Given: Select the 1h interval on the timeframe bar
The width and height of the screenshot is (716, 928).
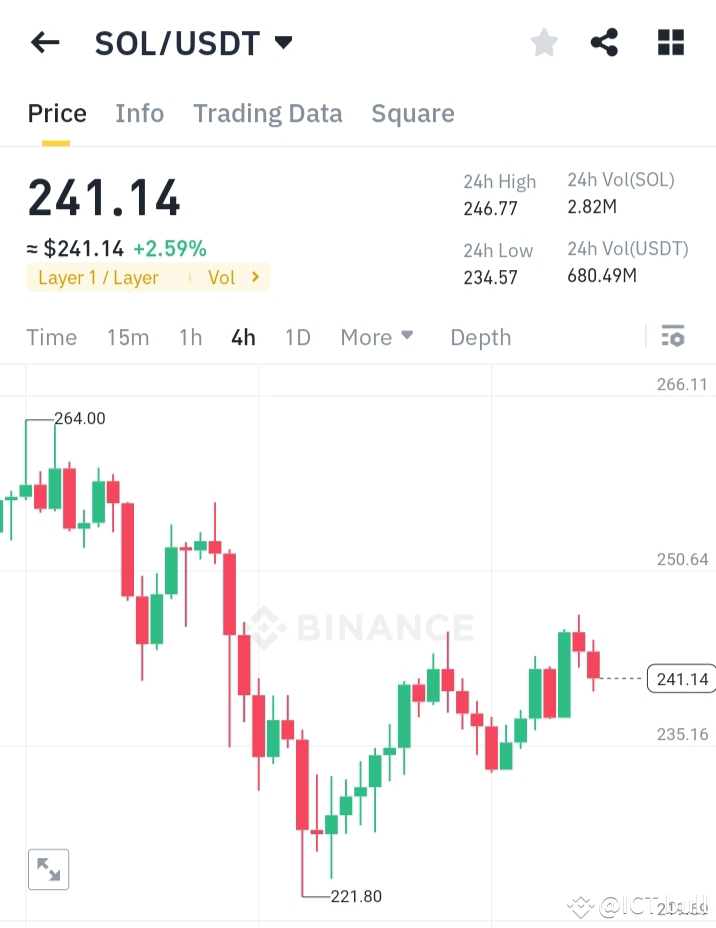Looking at the screenshot, I should (190, 338).
